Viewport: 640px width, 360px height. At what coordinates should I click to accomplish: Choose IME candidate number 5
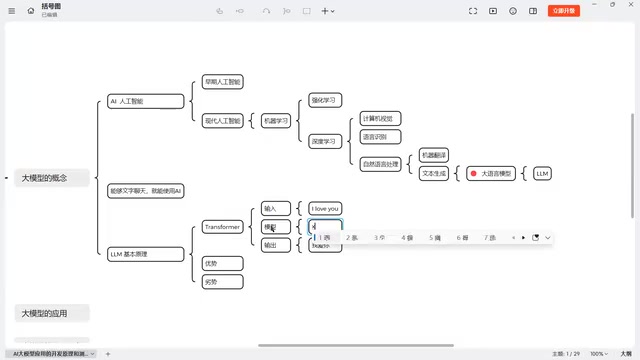[434, 238]
